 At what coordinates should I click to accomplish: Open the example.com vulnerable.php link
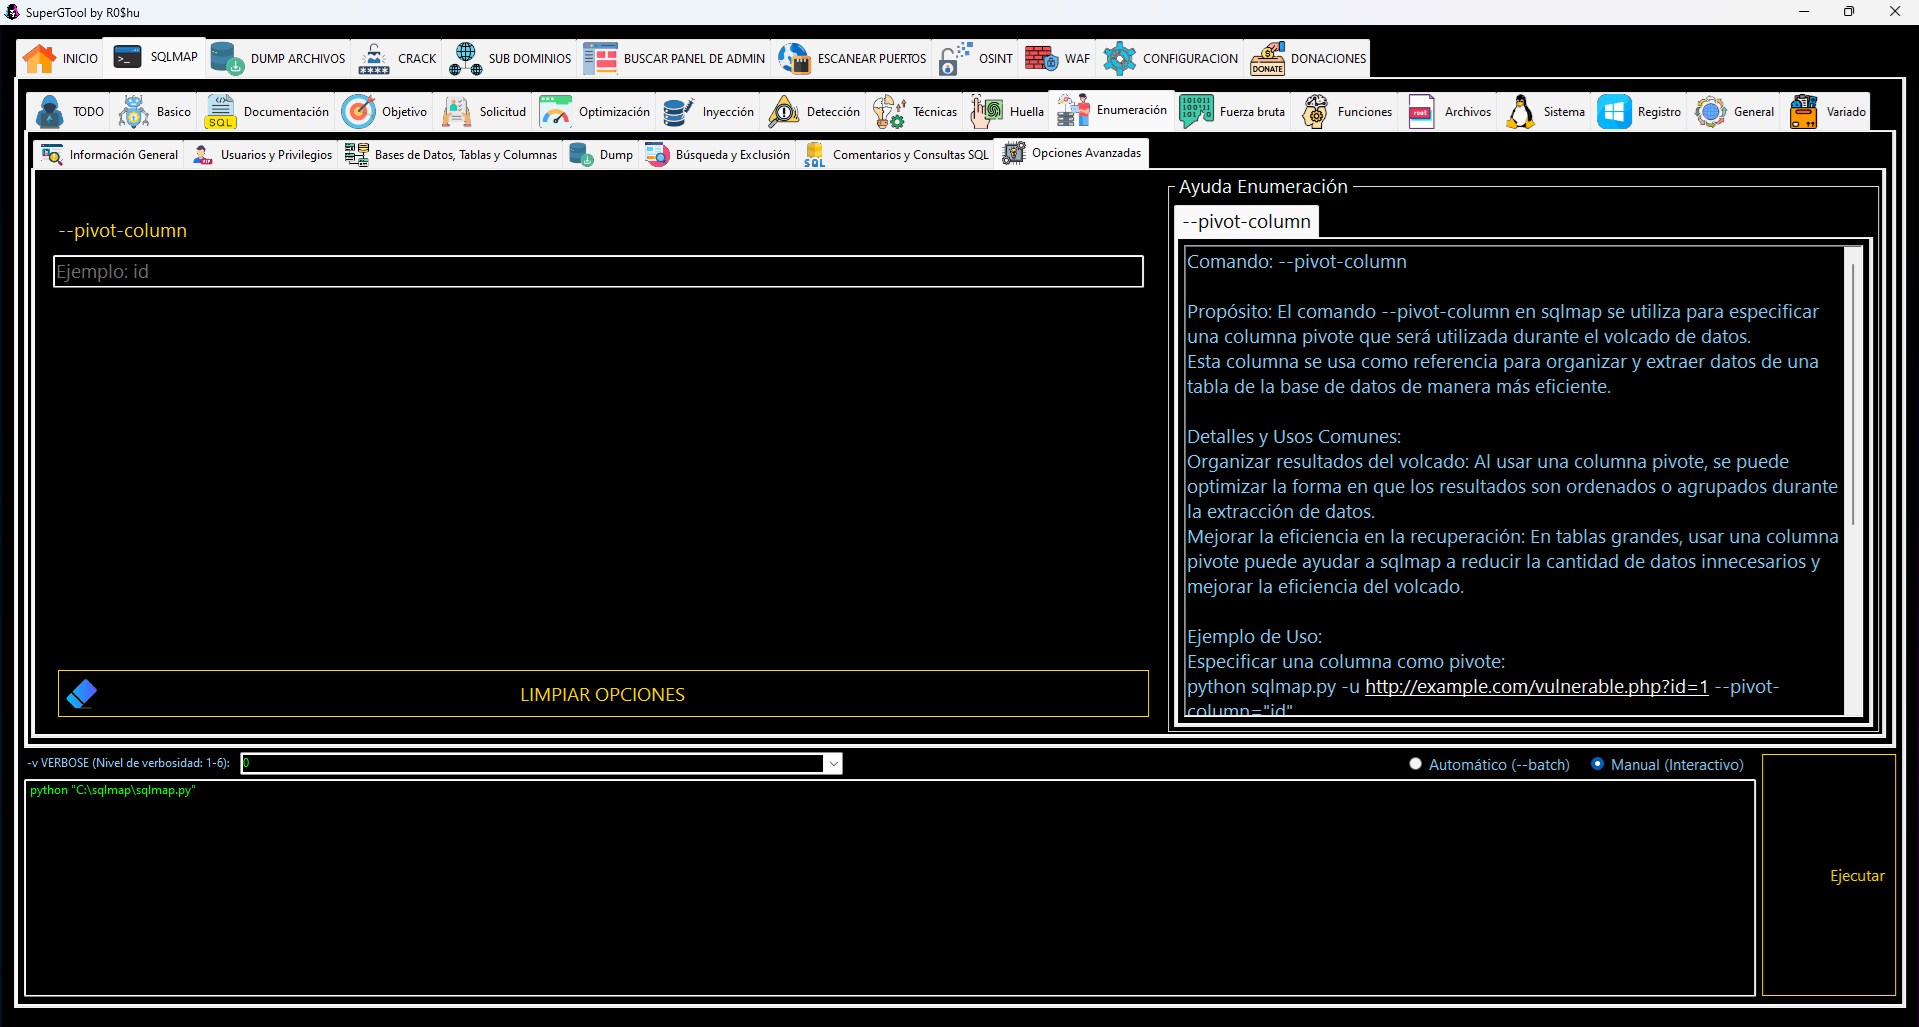coord(1536,687)
